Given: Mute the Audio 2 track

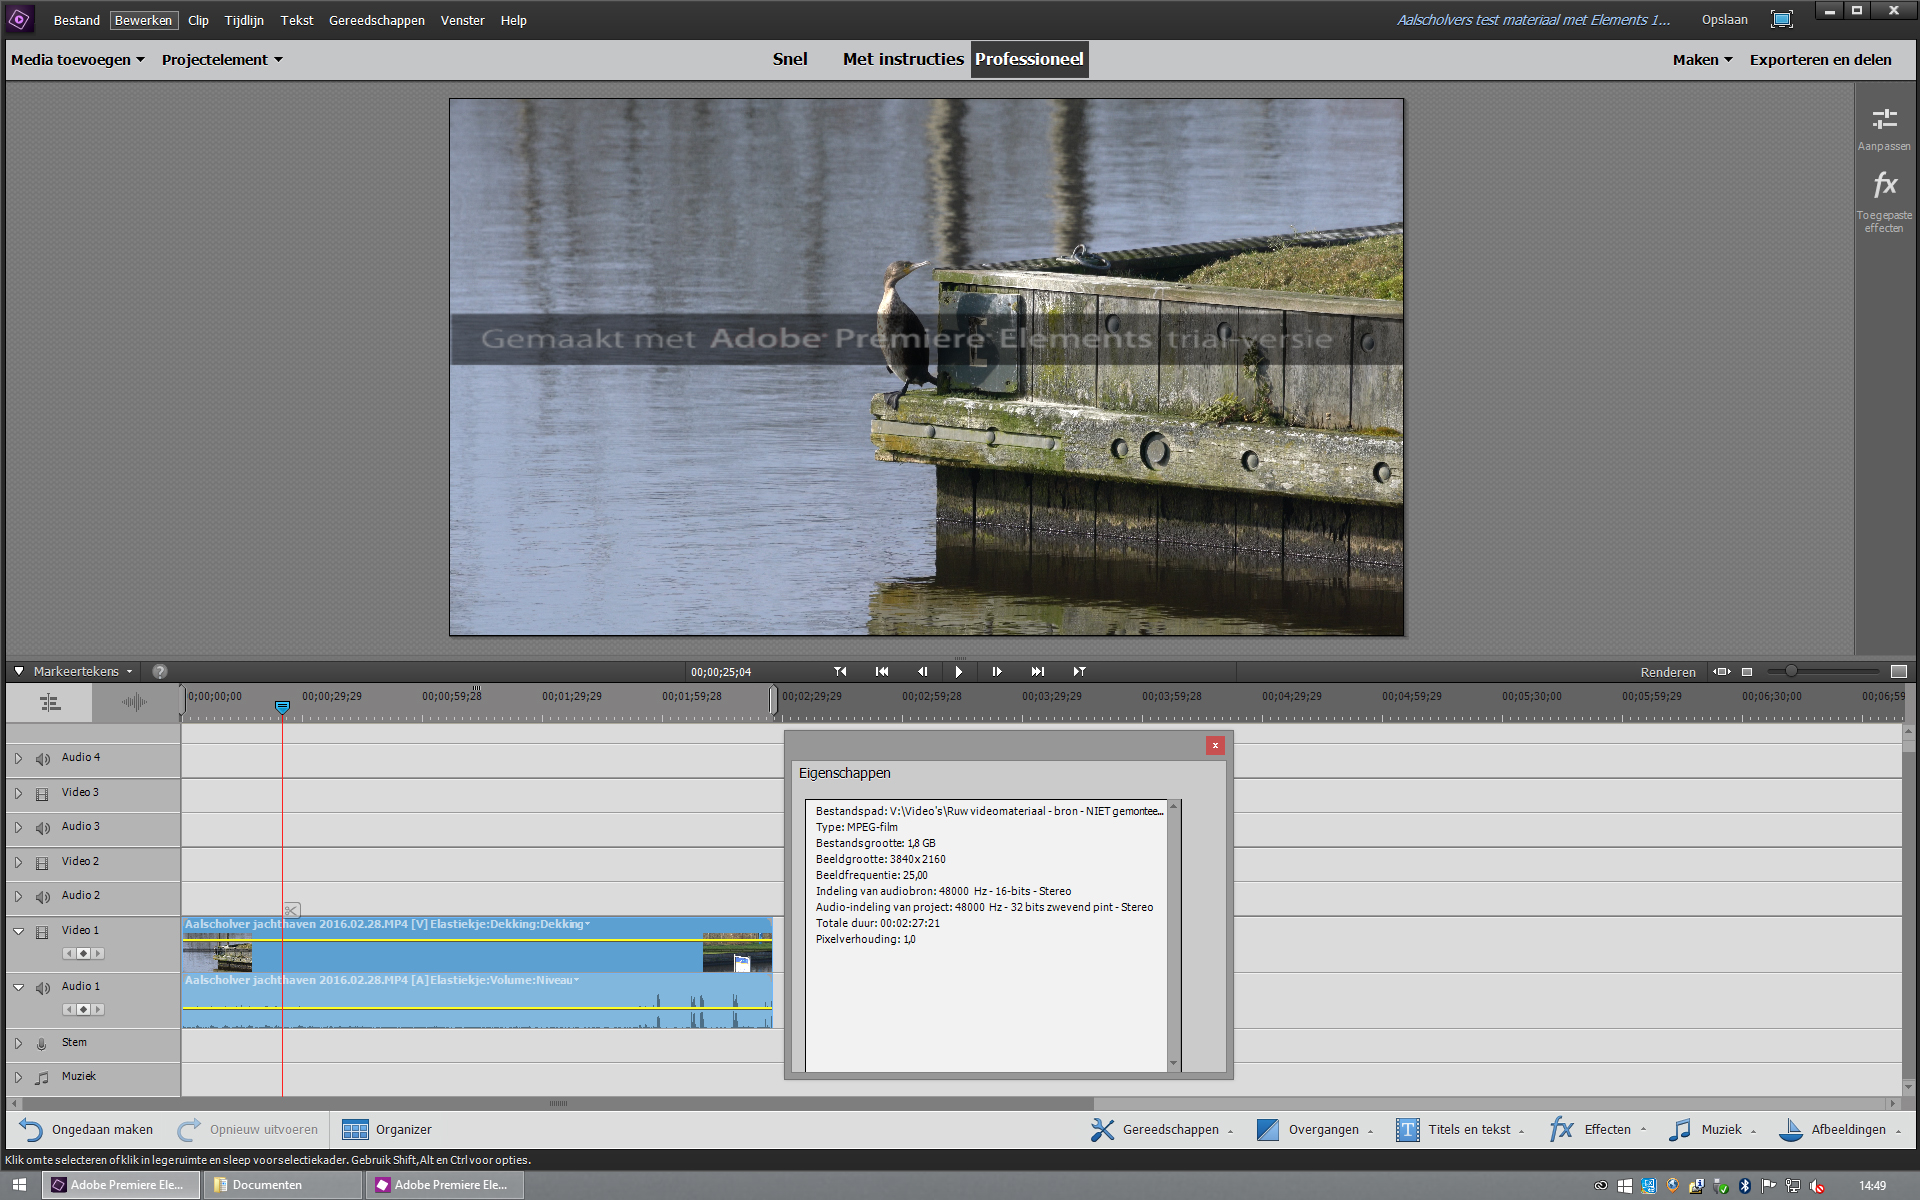Looking at the screenshot, I should 42,897.
